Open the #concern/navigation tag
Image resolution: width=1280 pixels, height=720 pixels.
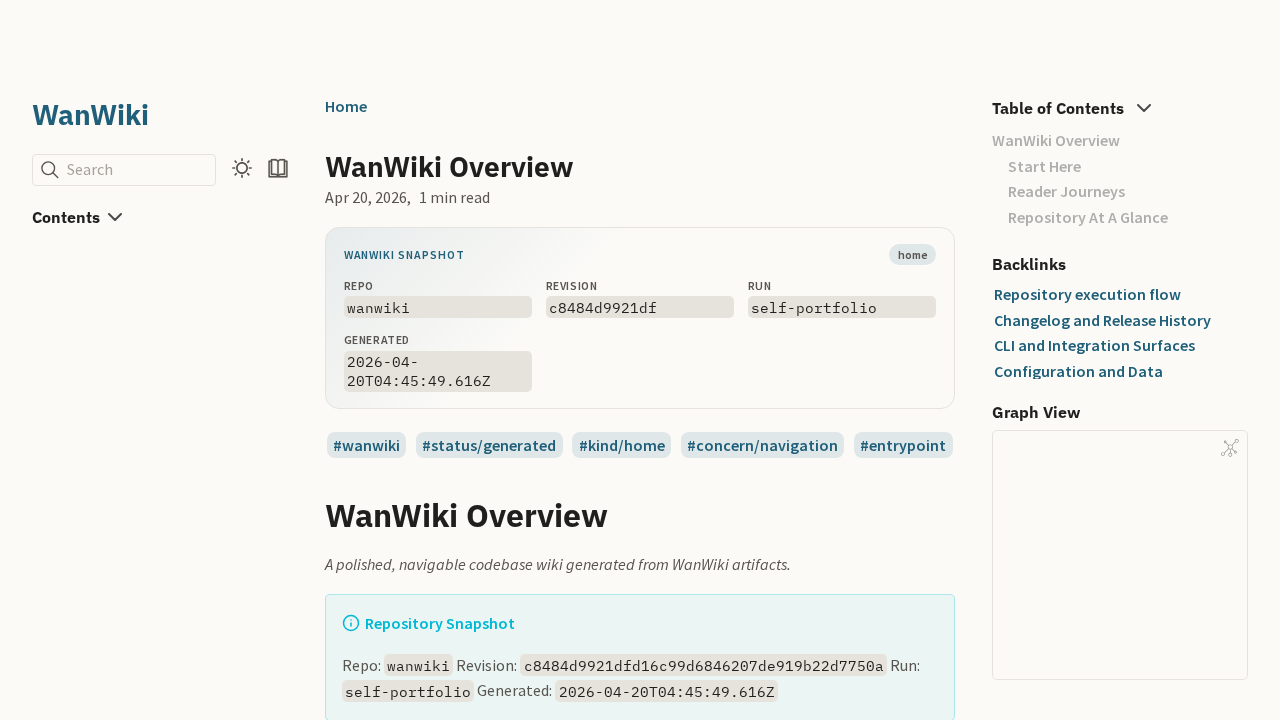click(762, 445)
